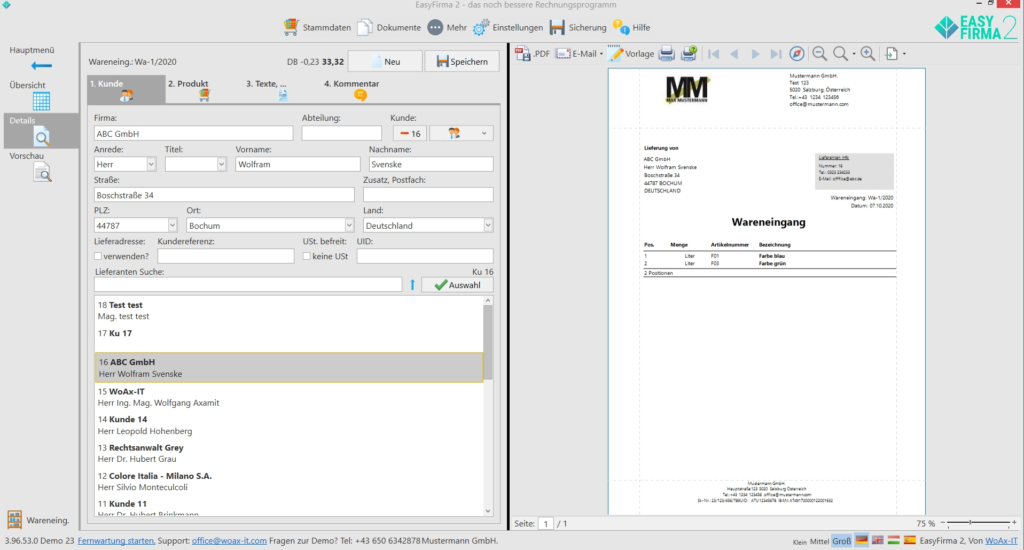1024x550 pixels.
Task: Enable Lieferadresse verwenden checkbox
Action: 98,256
